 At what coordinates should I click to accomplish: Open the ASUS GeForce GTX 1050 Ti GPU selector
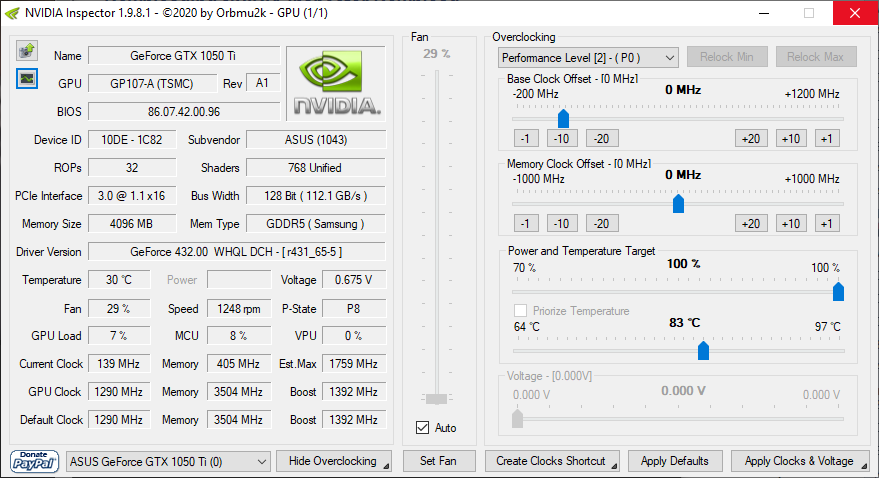(x=168, y=462)
